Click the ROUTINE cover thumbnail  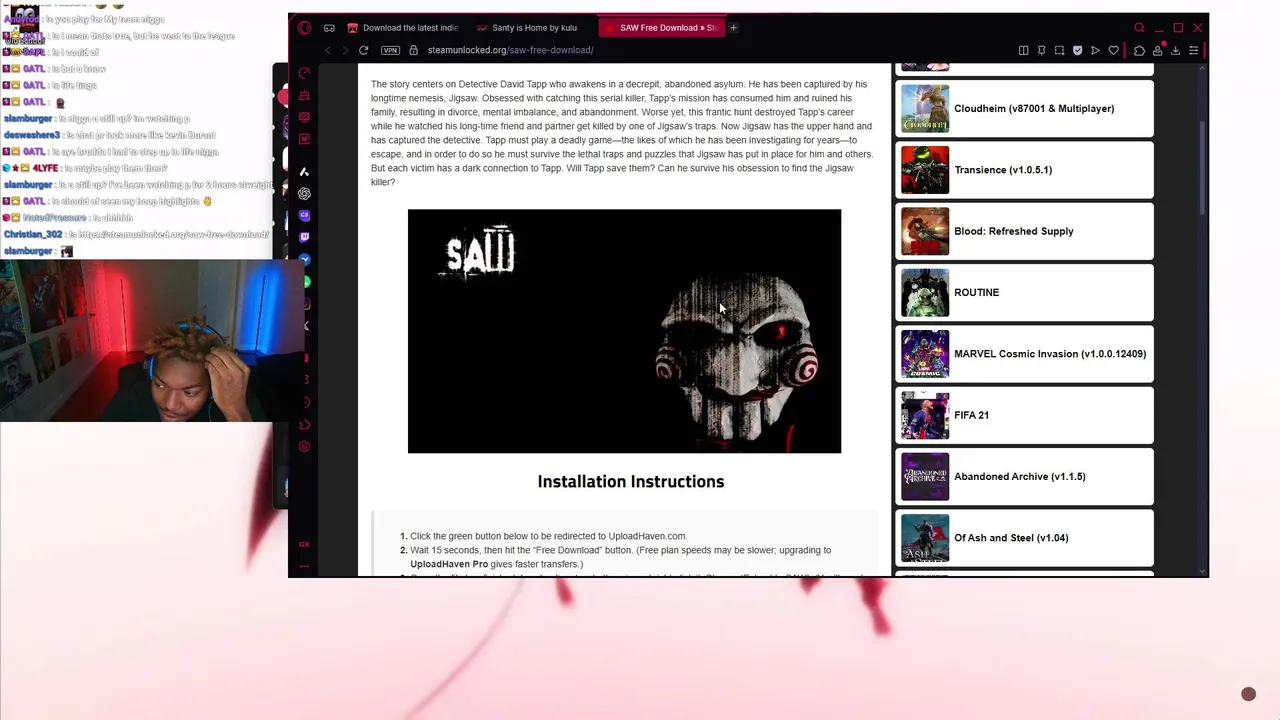pos(925,293)
